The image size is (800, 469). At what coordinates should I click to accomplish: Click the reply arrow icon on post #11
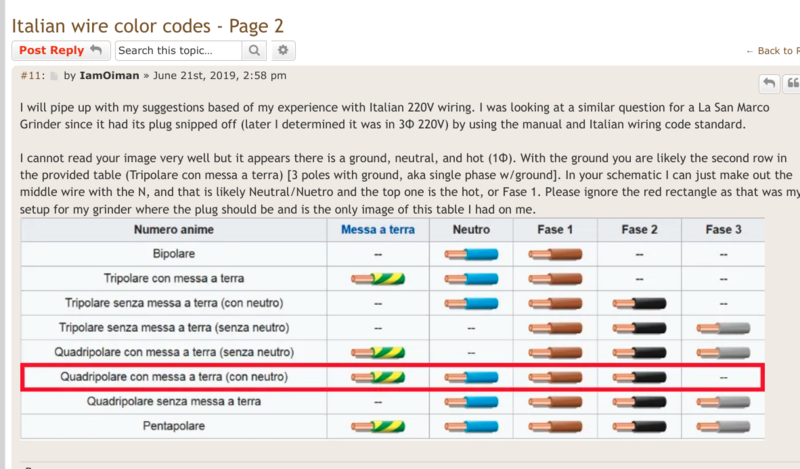coord(768,84)
